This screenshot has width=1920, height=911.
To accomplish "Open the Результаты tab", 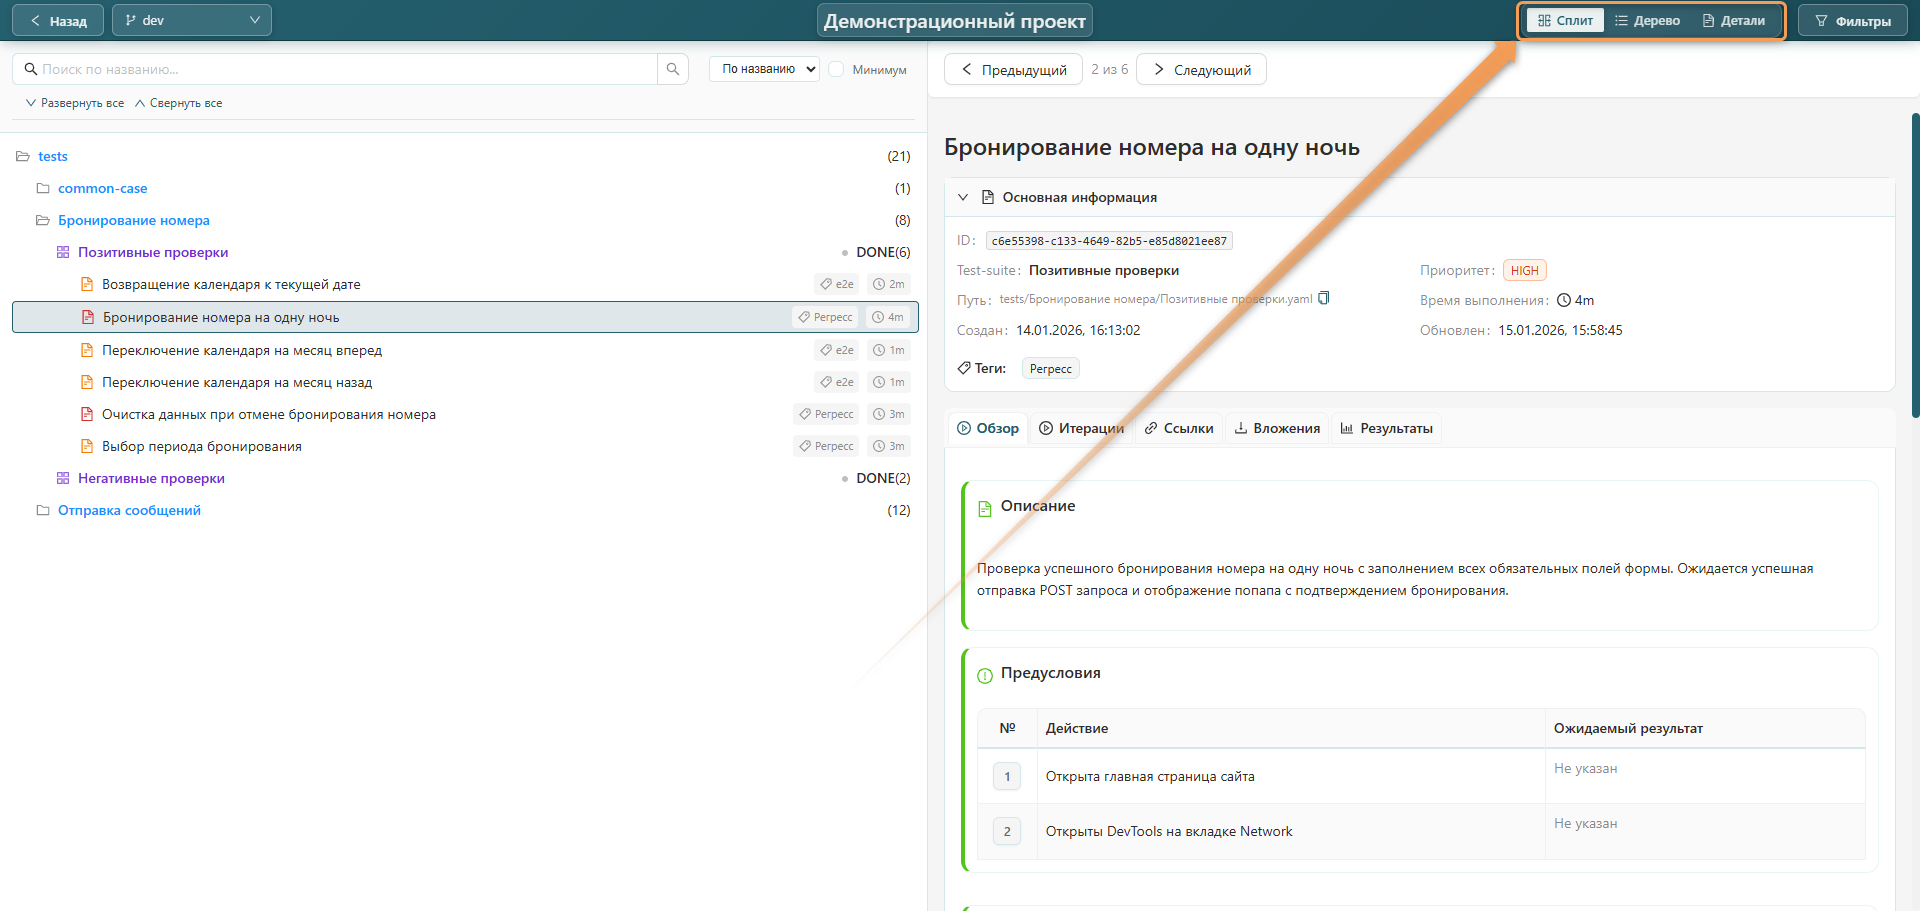I will coord(1386,429).
